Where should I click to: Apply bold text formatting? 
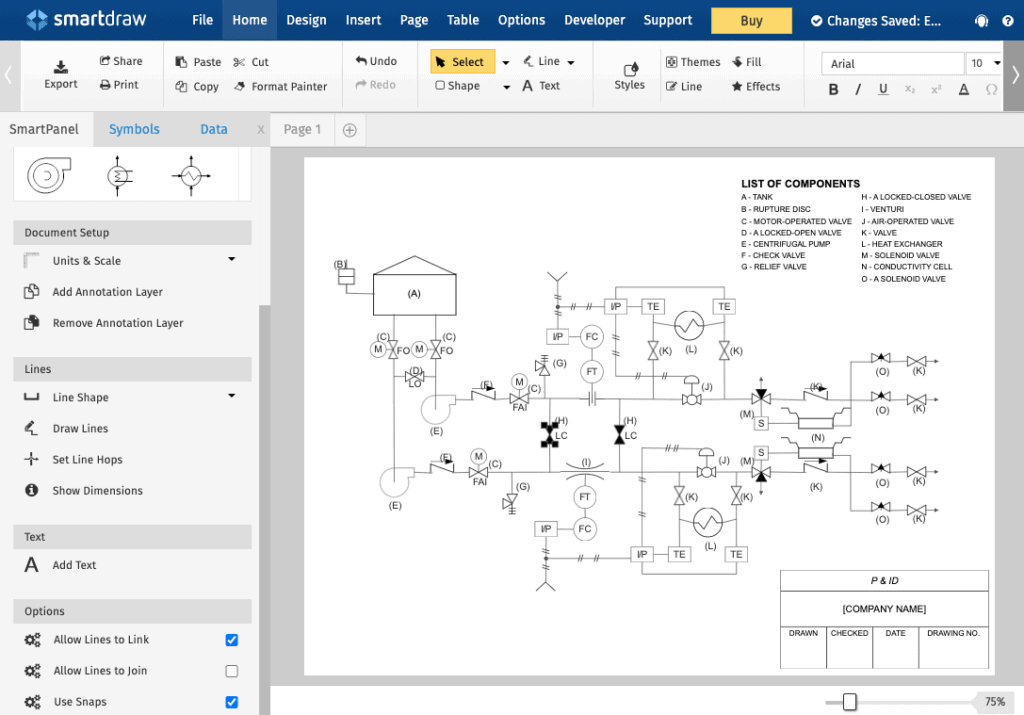(833, 89)
